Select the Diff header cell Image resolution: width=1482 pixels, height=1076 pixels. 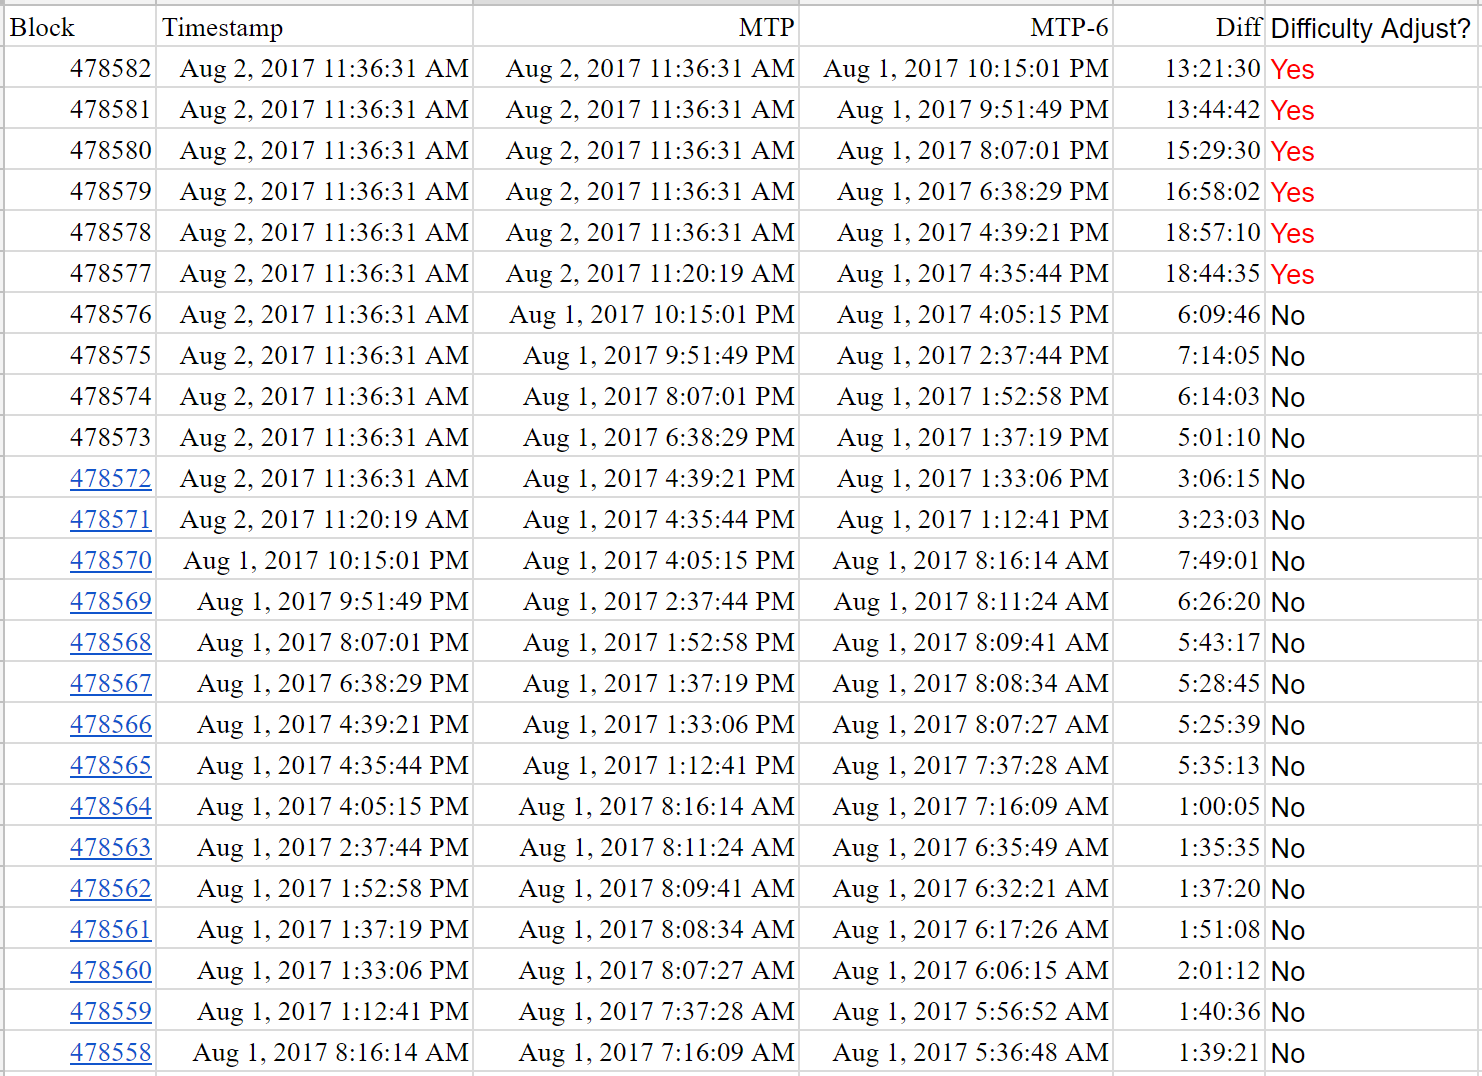pos(1189,27)
